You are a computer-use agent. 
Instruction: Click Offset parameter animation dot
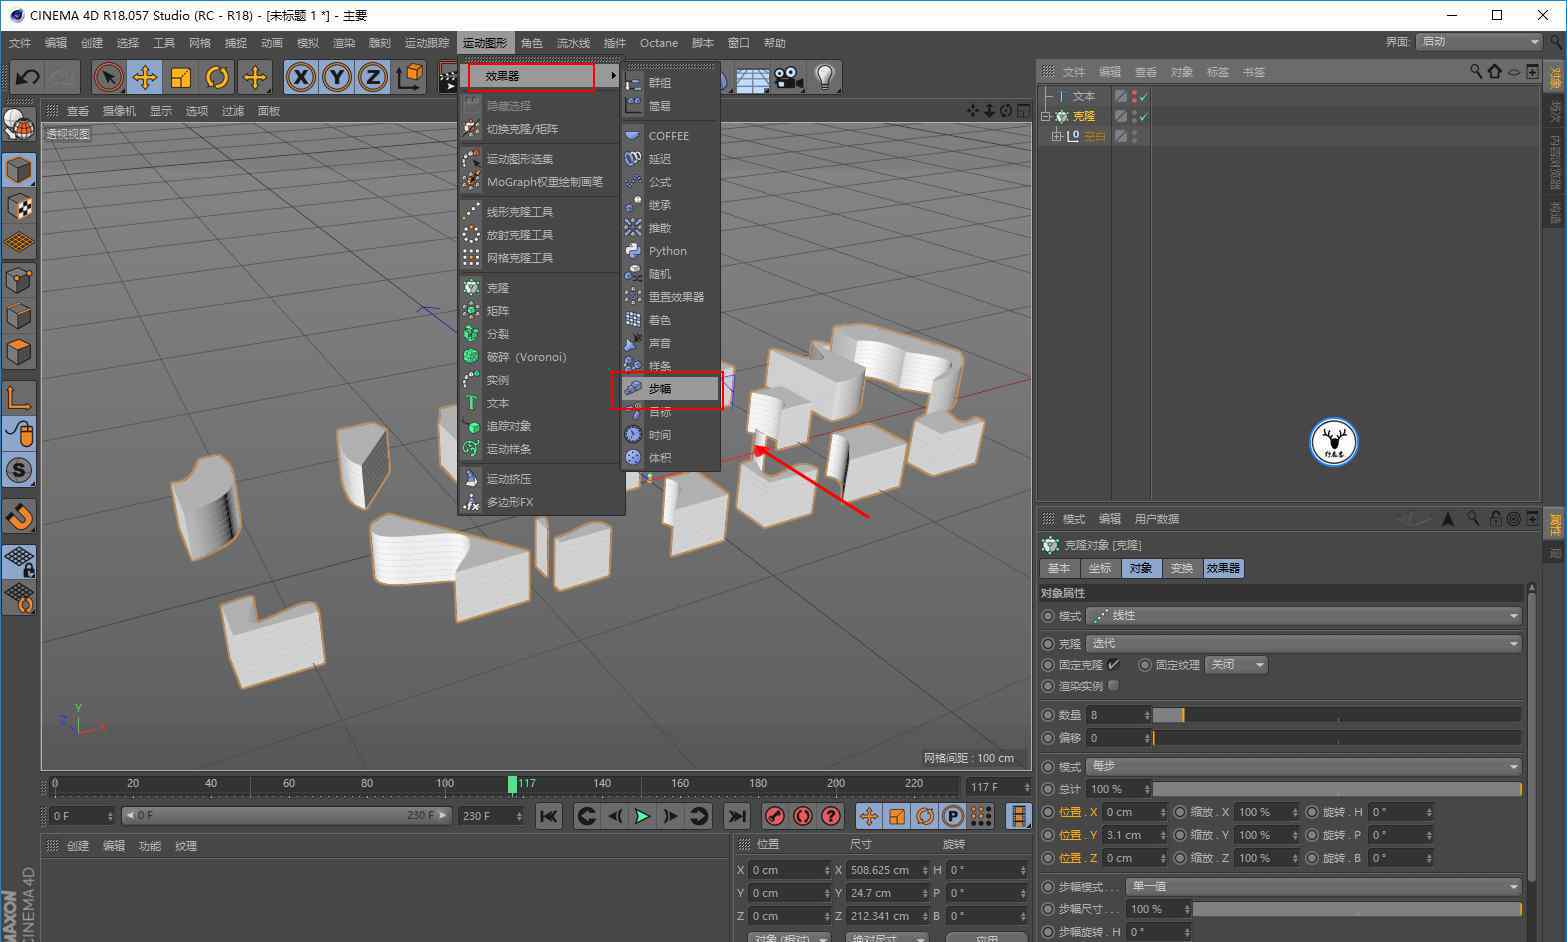pos(1048,738)
